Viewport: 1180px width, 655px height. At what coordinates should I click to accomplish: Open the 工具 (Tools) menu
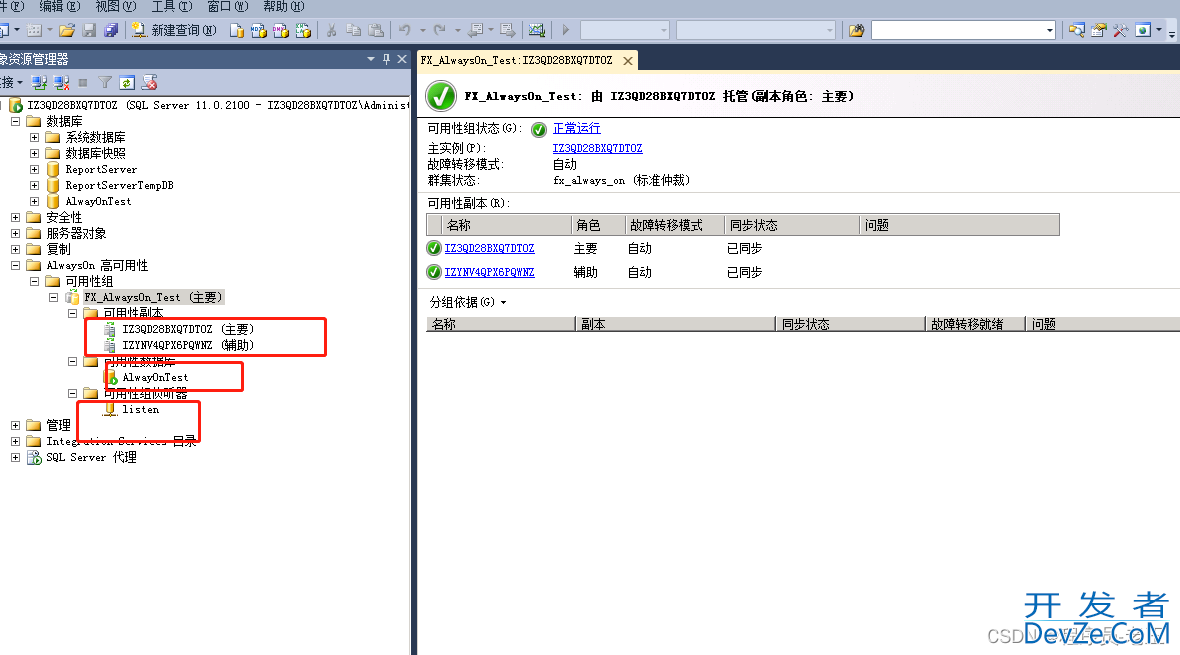172,7
